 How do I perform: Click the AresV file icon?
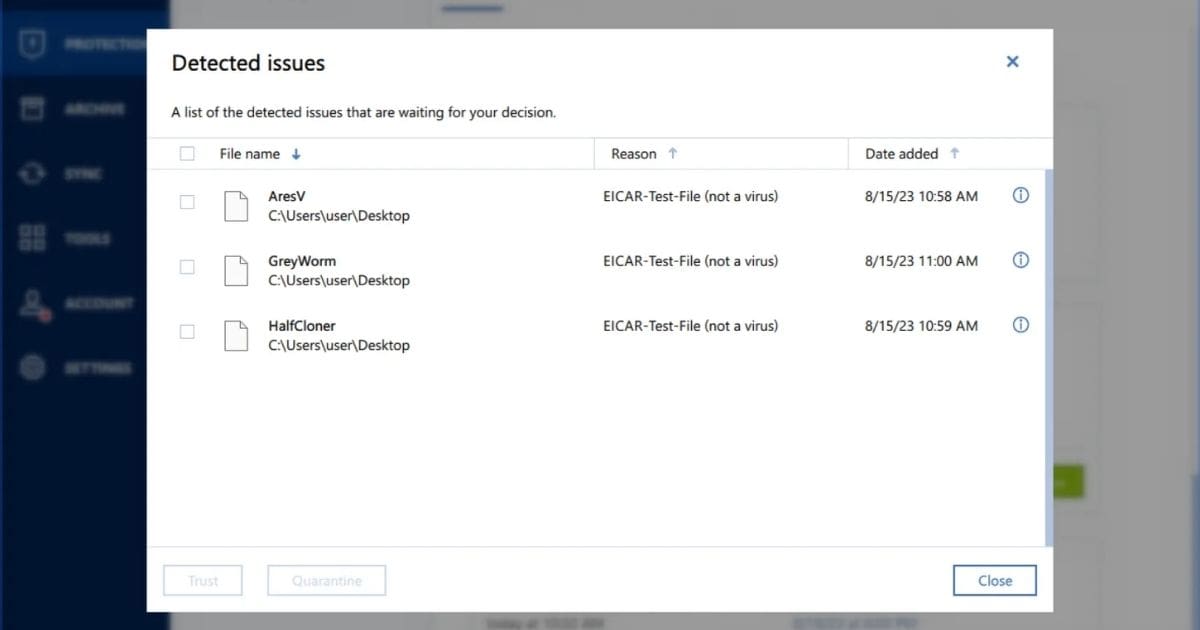[236, 206]
